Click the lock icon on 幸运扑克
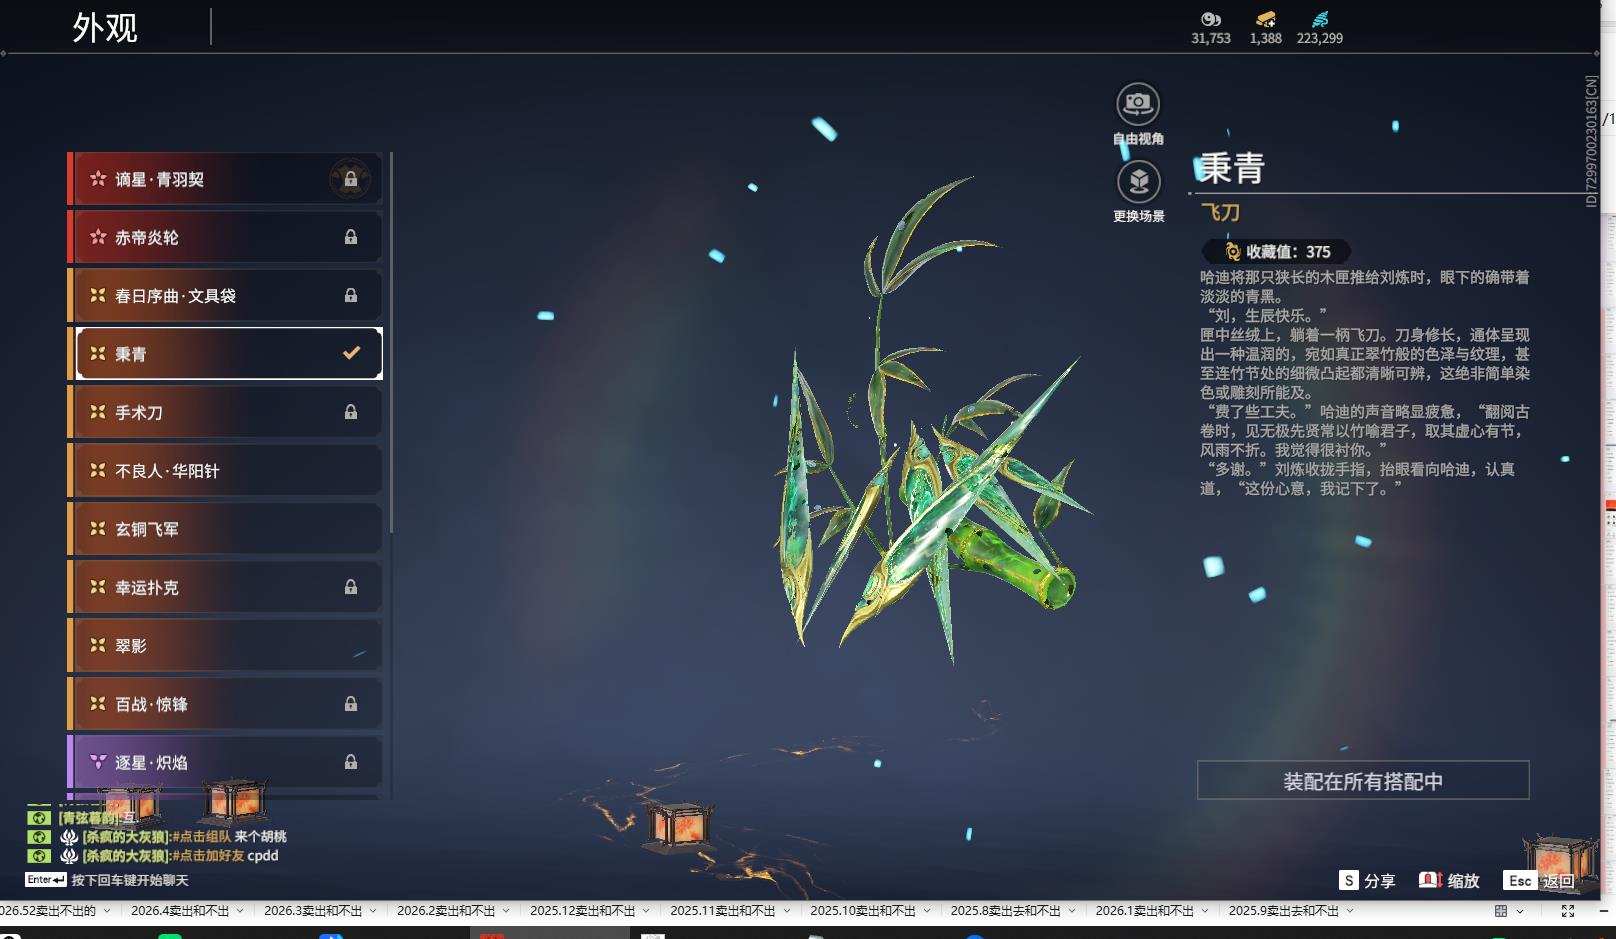The width and height of the screenshot is (1616, 939). pyautogui.click(x=351, y=587)
